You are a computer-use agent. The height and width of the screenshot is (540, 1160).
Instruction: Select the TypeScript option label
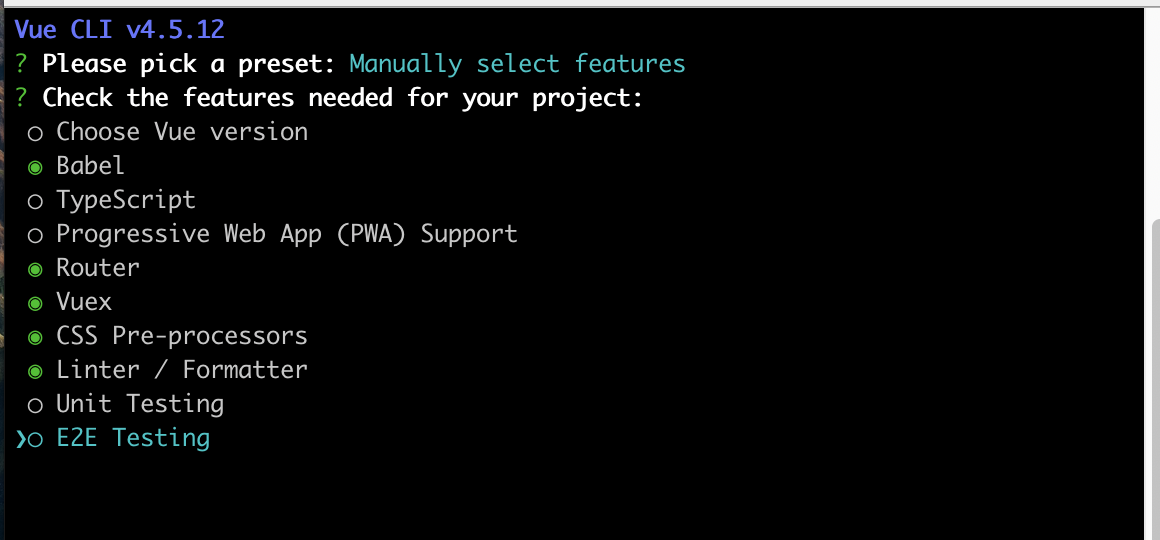coord(126,200)
